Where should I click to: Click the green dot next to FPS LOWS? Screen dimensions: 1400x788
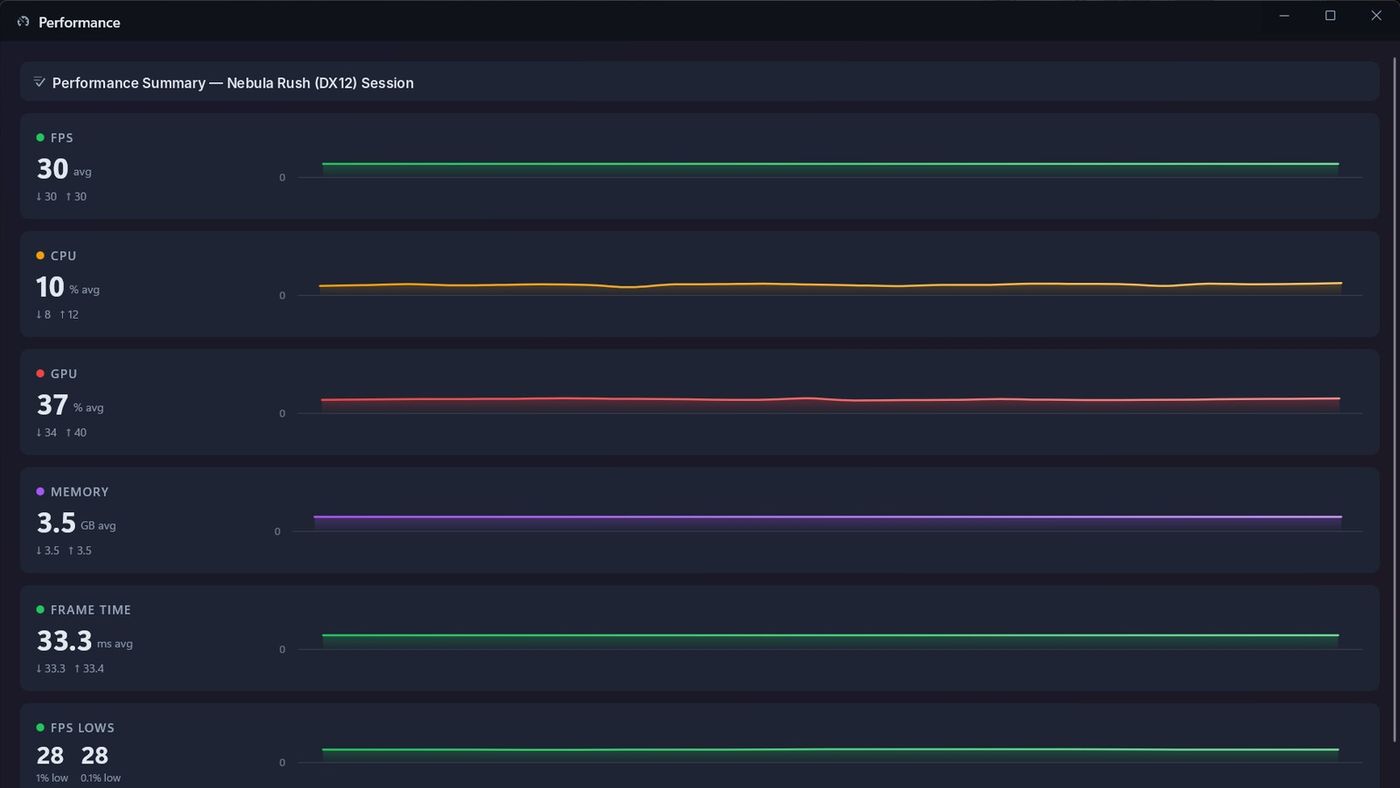tap(40, 728)
